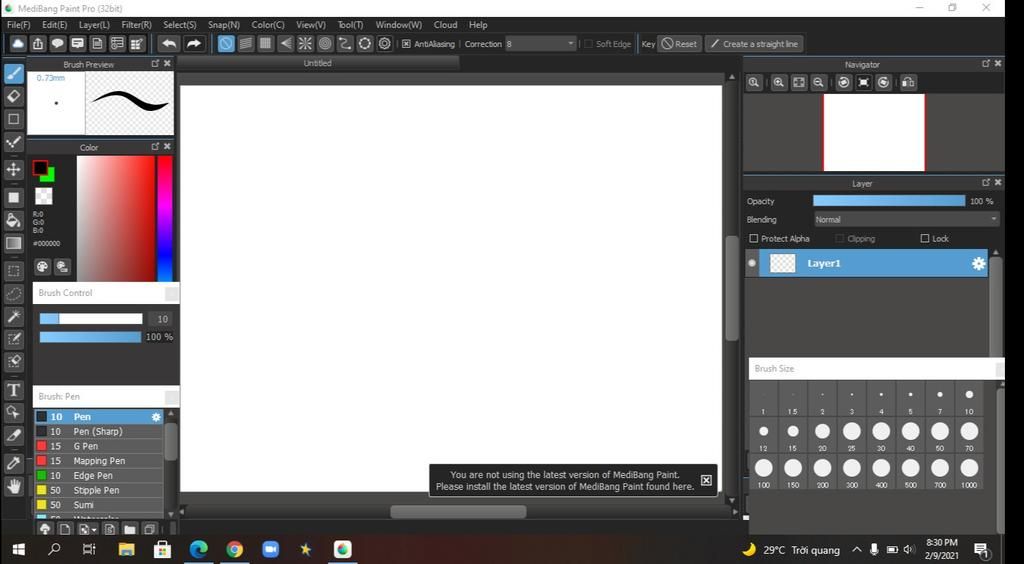The height and width of the screenshot is (564, 1024).
Task: Select the Eyedropper tool
Action: tap(14, 463)
